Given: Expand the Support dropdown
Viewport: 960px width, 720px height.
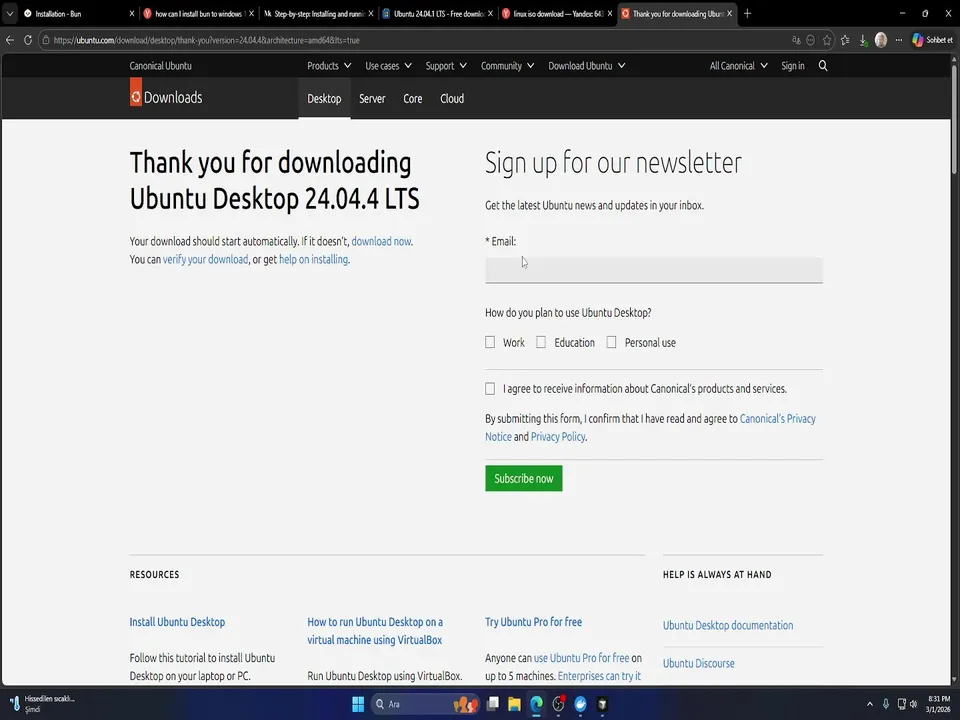Looking at the screenshot, I should [x=446, y=66].
